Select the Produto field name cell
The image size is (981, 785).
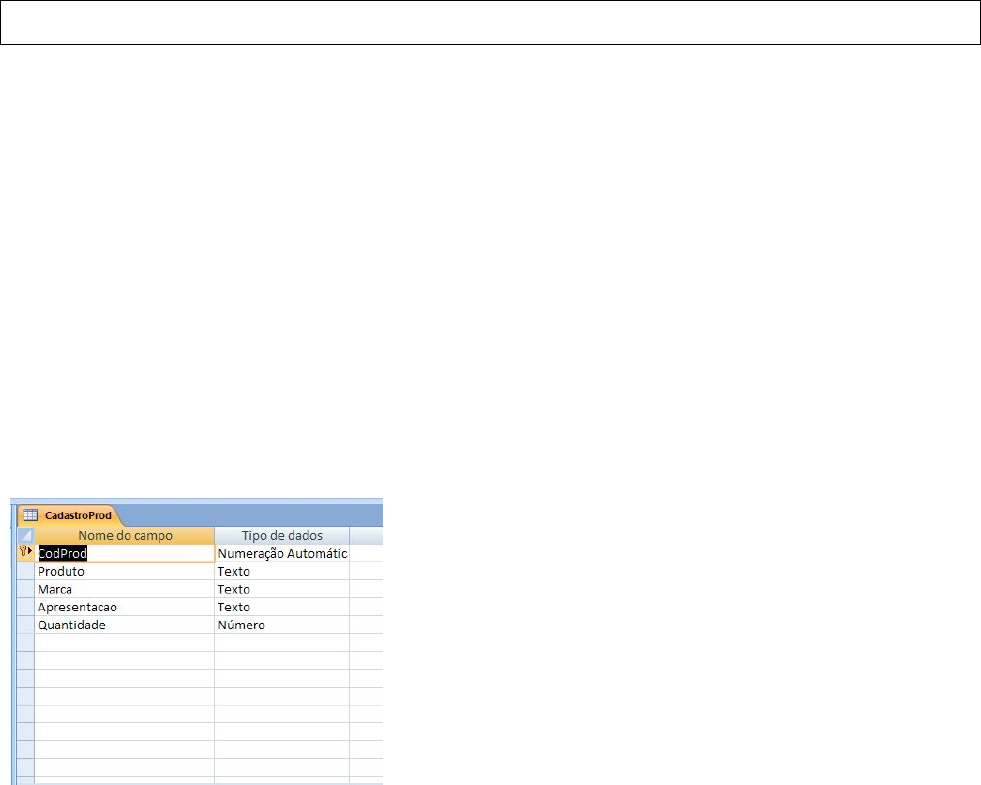pyautogui.click(x=125, y=572)
